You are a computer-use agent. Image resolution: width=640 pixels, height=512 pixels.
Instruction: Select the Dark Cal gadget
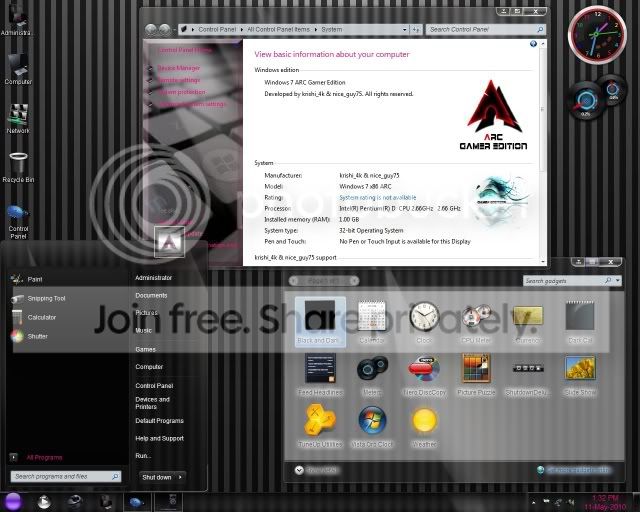[580, 322]
